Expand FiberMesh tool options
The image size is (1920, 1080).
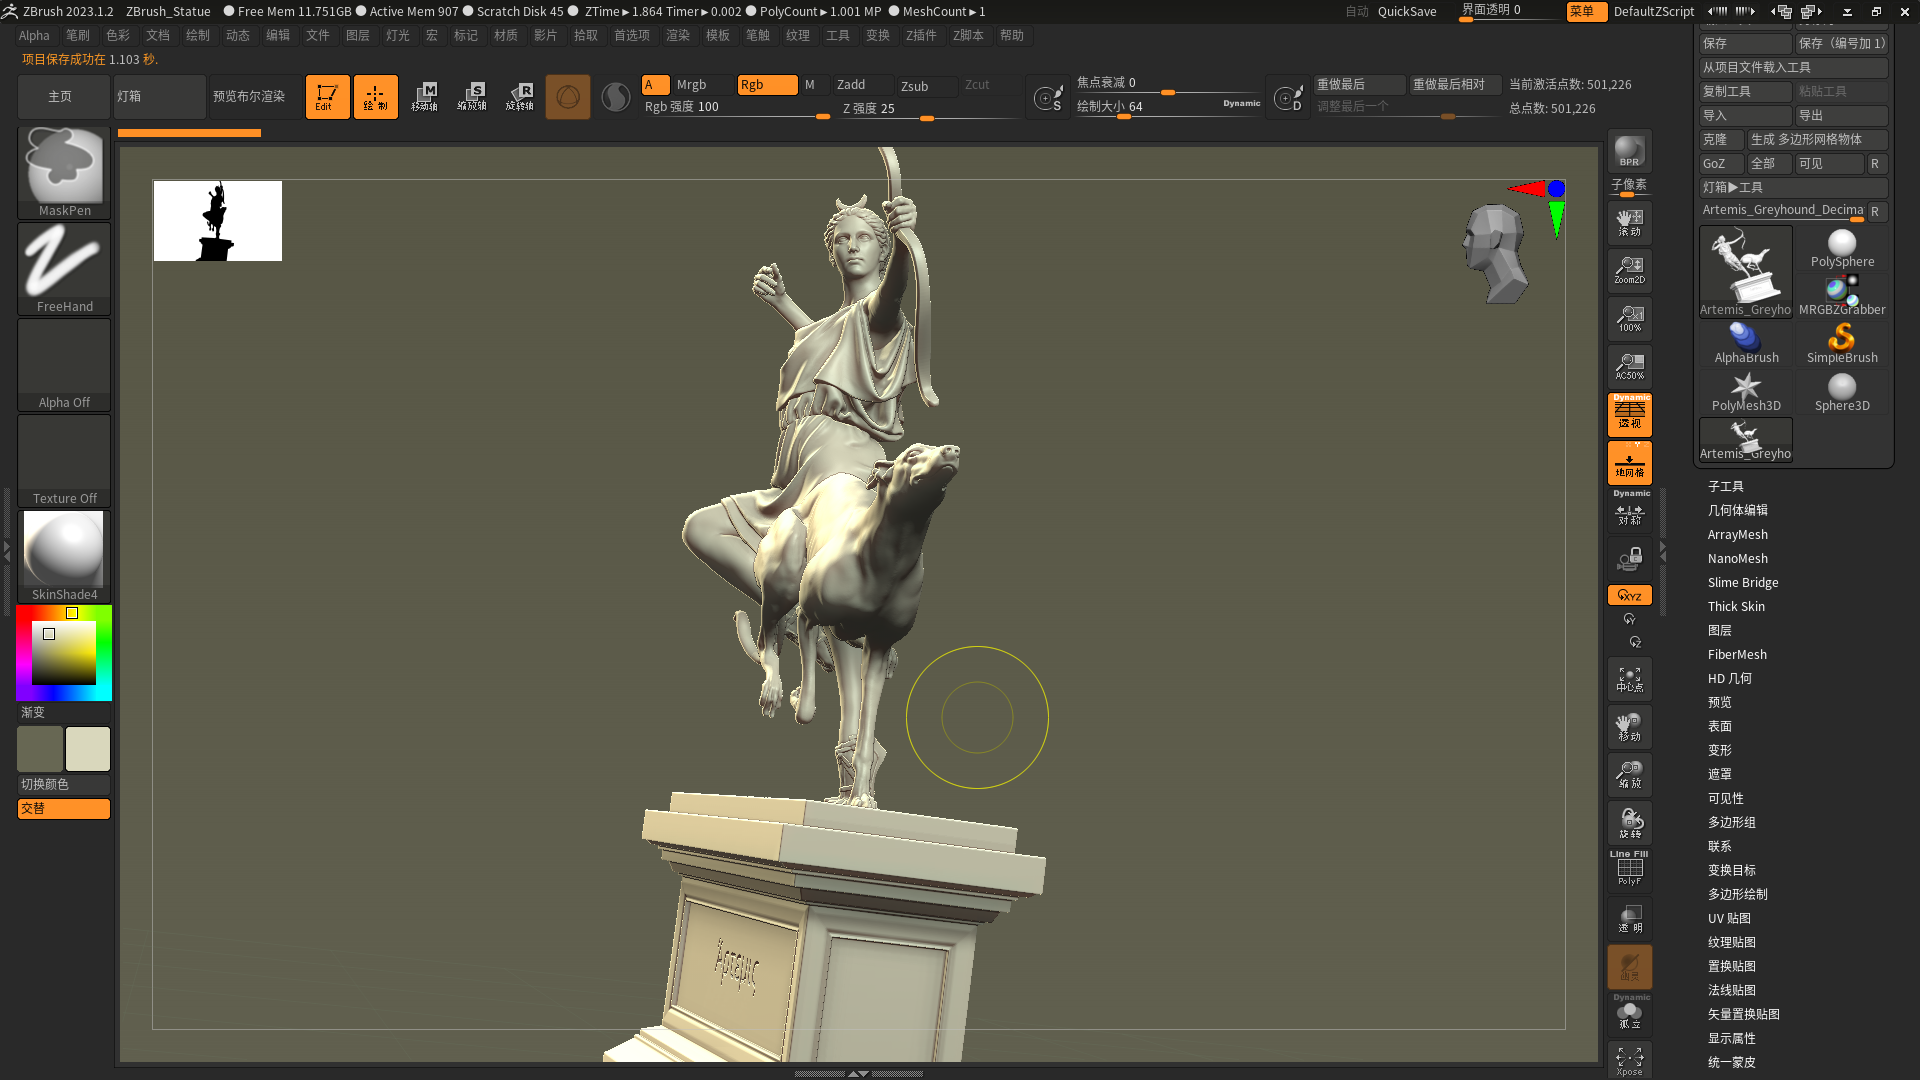point(1737,654)
